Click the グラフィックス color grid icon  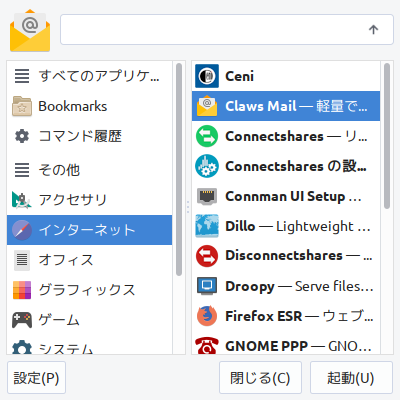[22, 290]
